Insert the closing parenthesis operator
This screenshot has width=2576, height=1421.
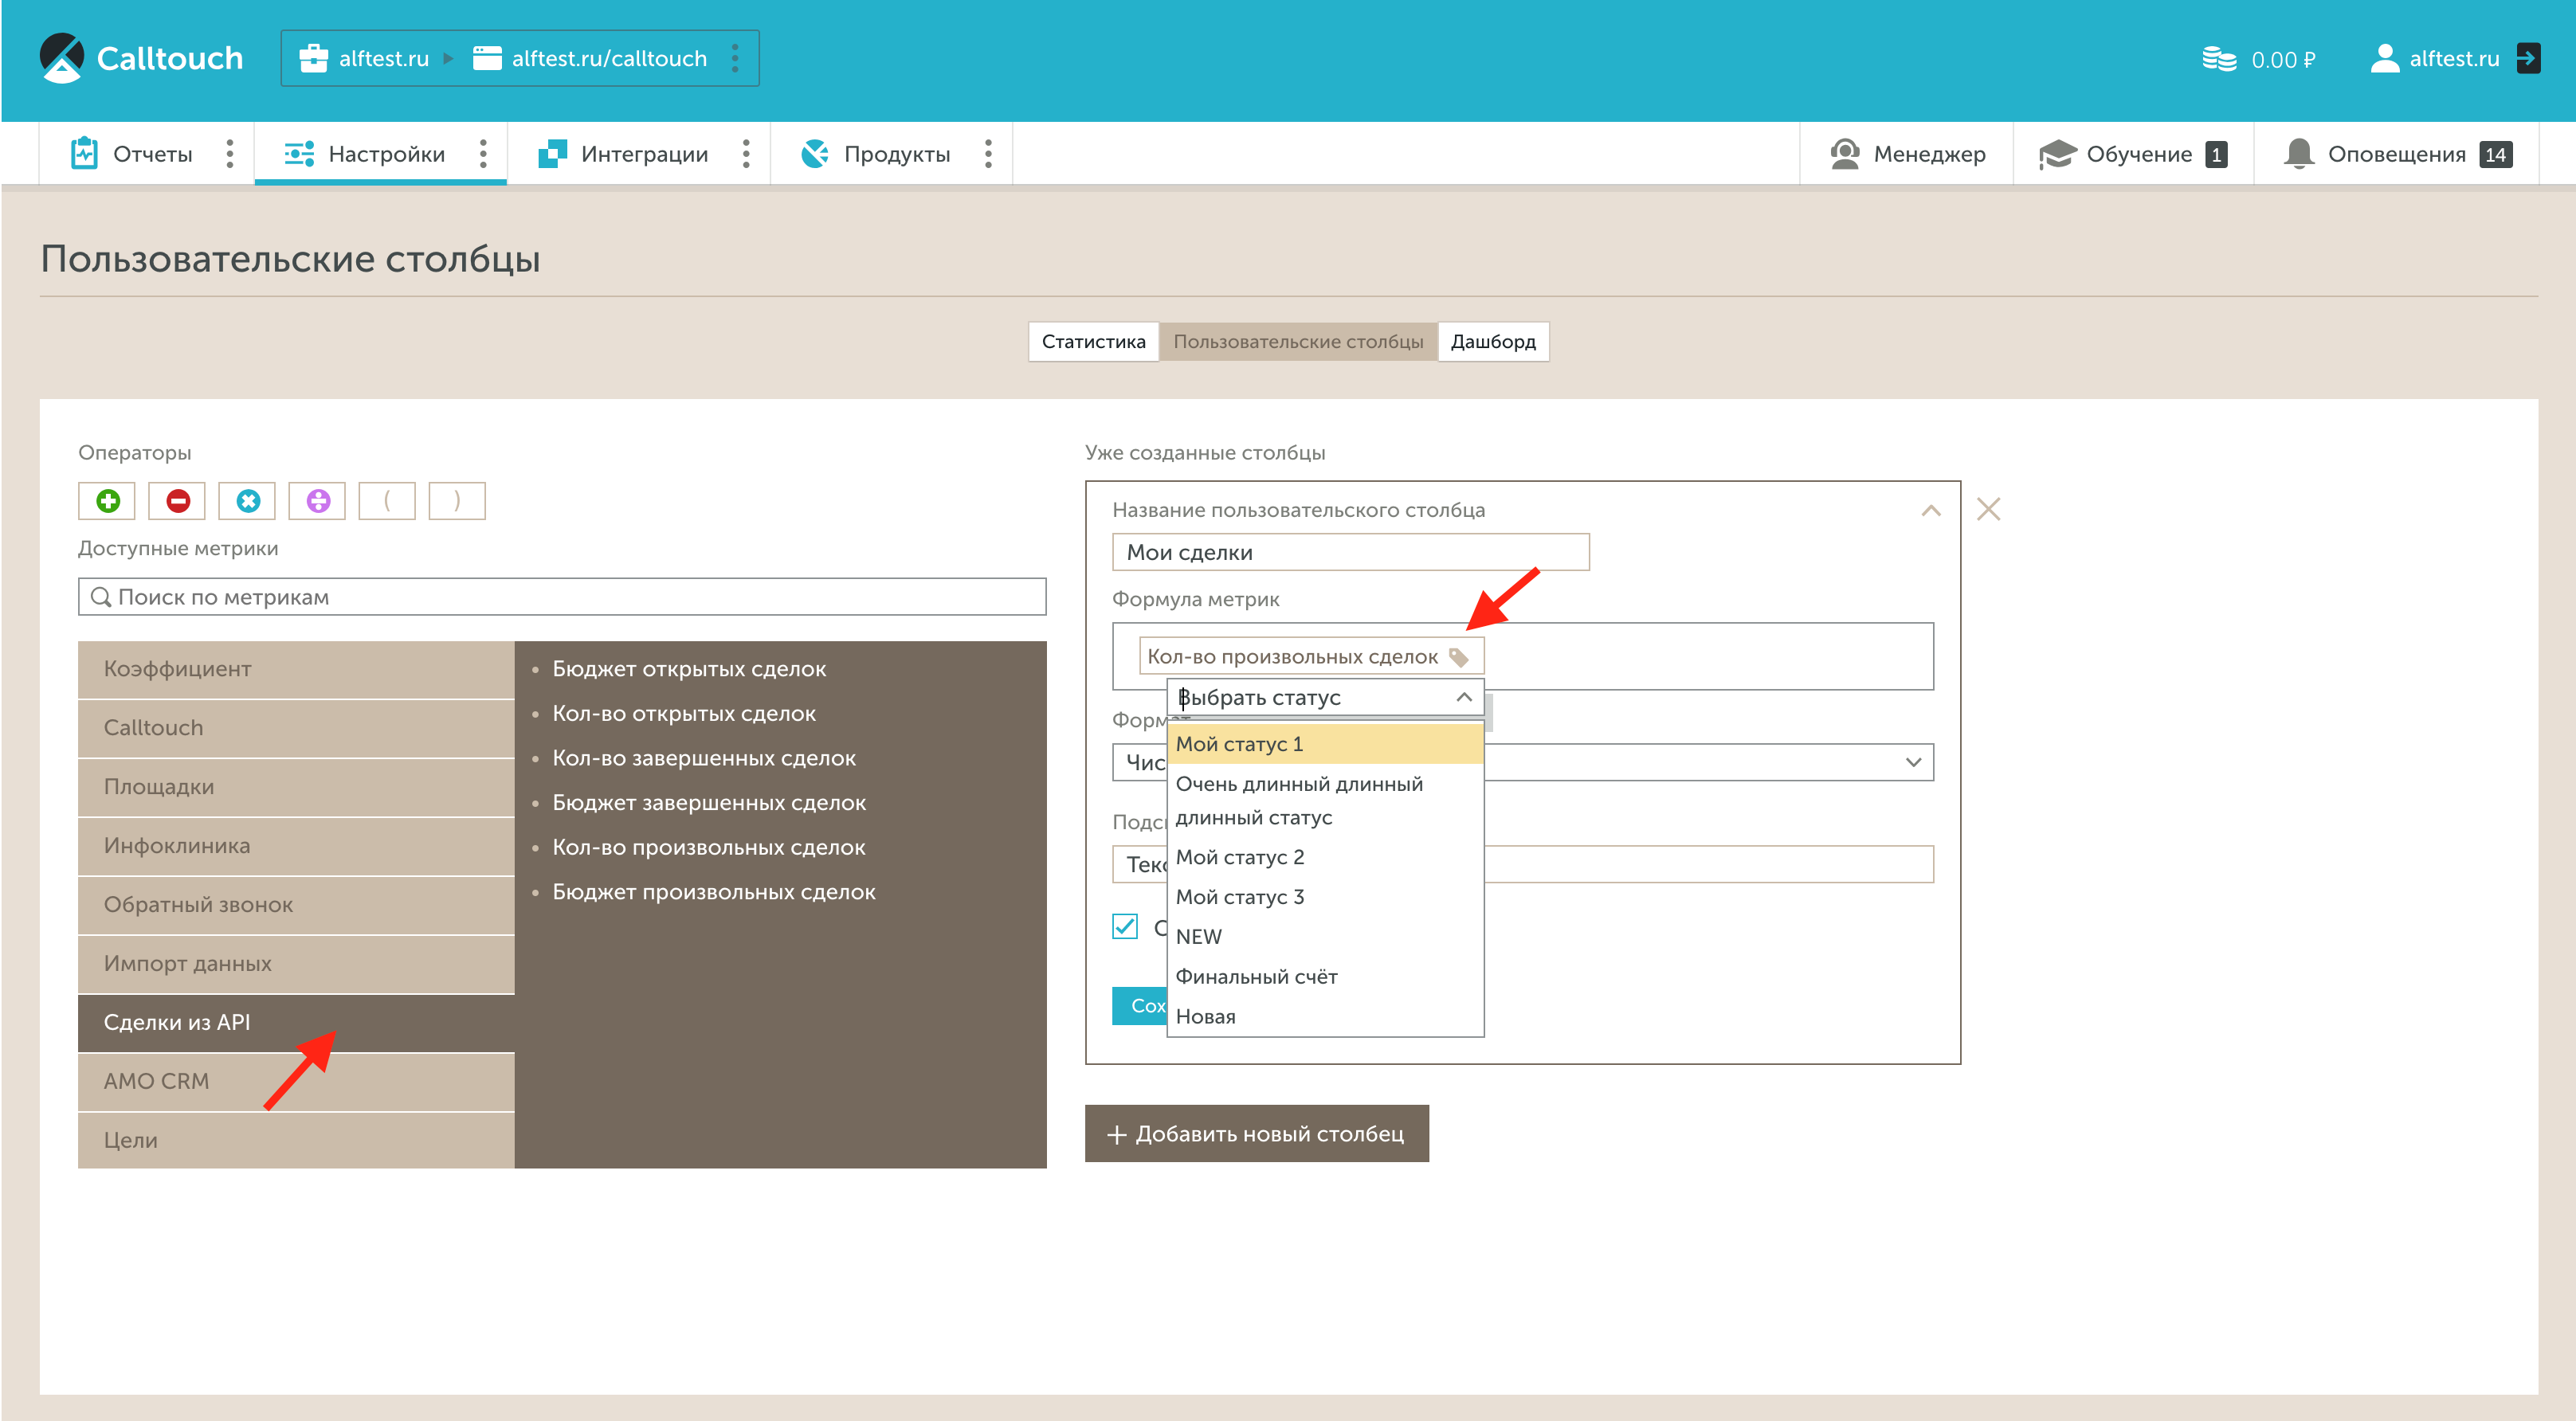tap(457, 501)
